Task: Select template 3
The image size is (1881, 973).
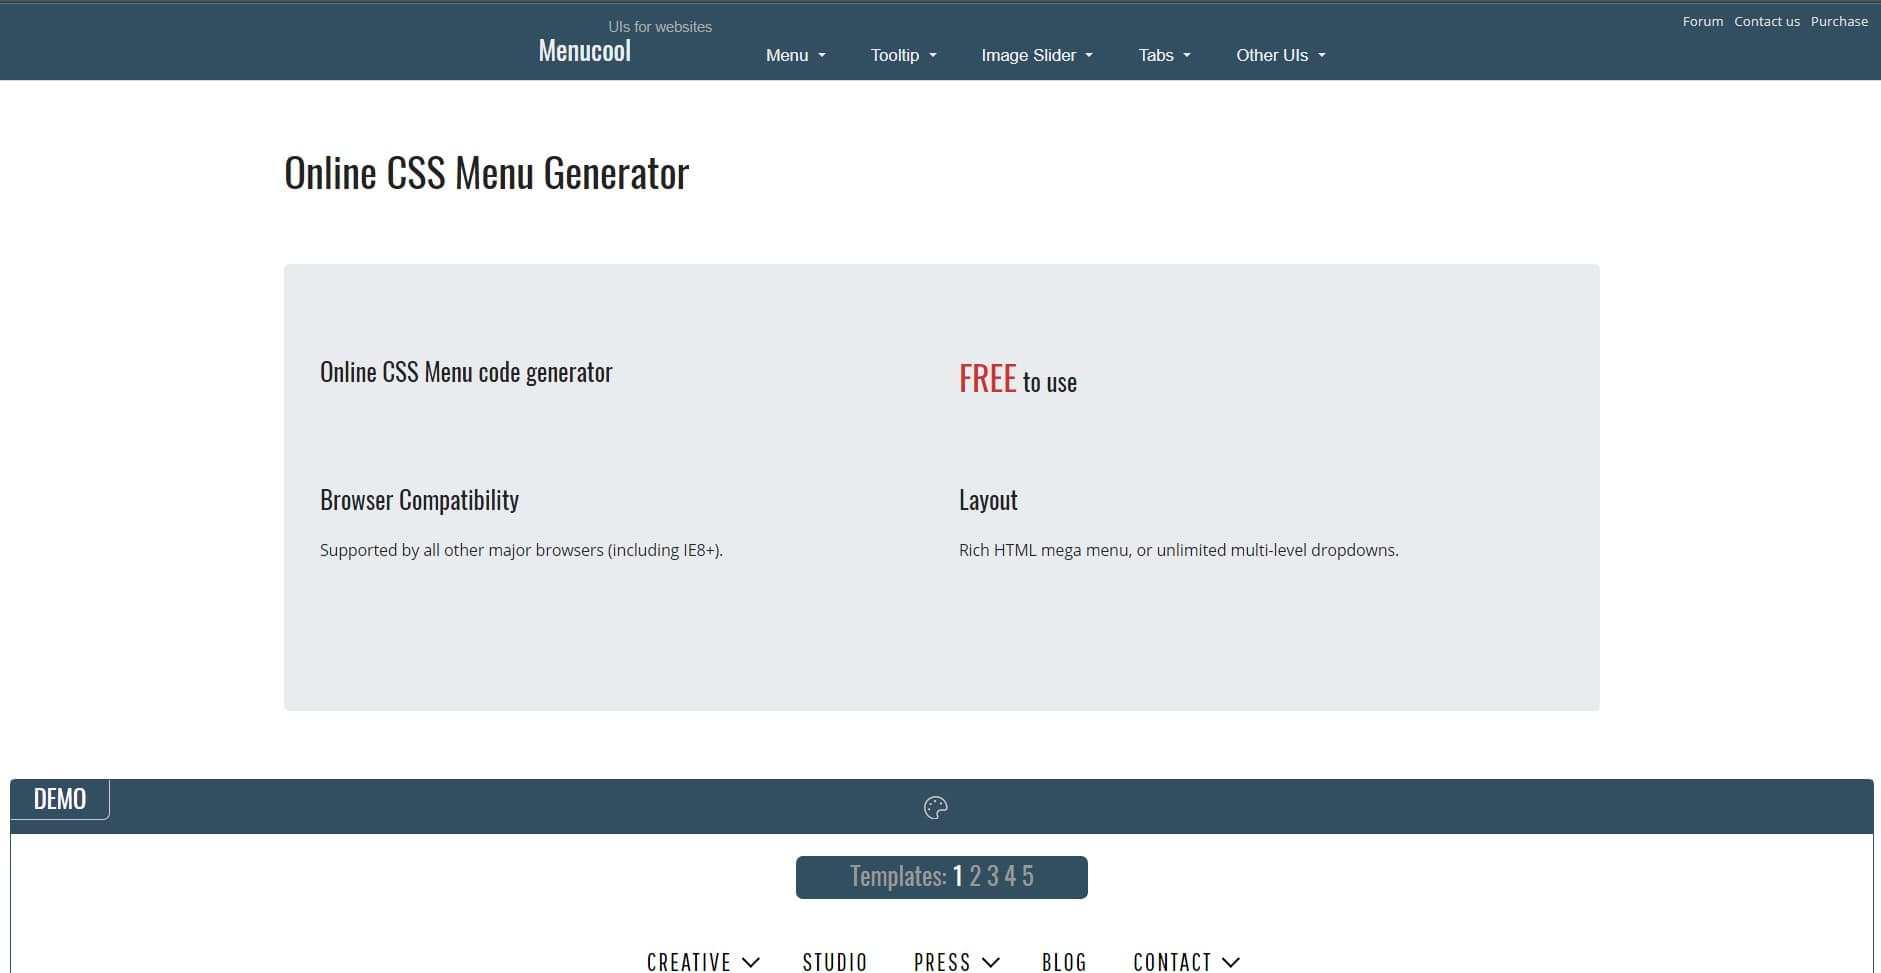Action: (993, 876)
